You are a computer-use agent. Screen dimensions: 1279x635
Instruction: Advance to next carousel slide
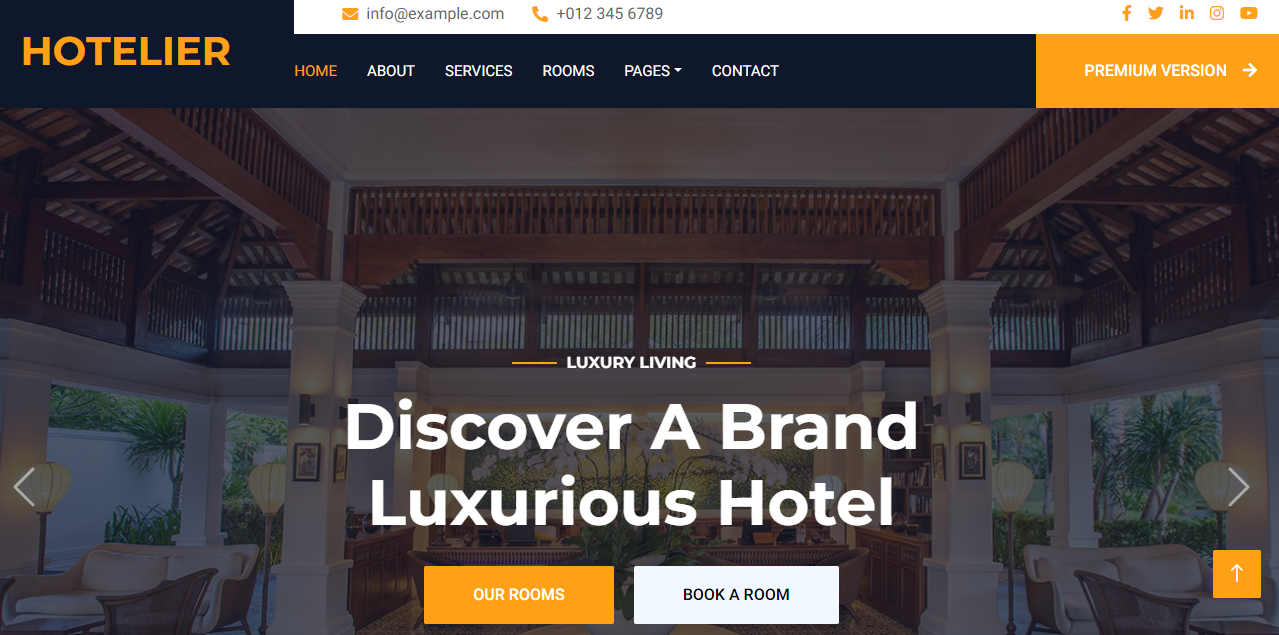pos(1238,487)
